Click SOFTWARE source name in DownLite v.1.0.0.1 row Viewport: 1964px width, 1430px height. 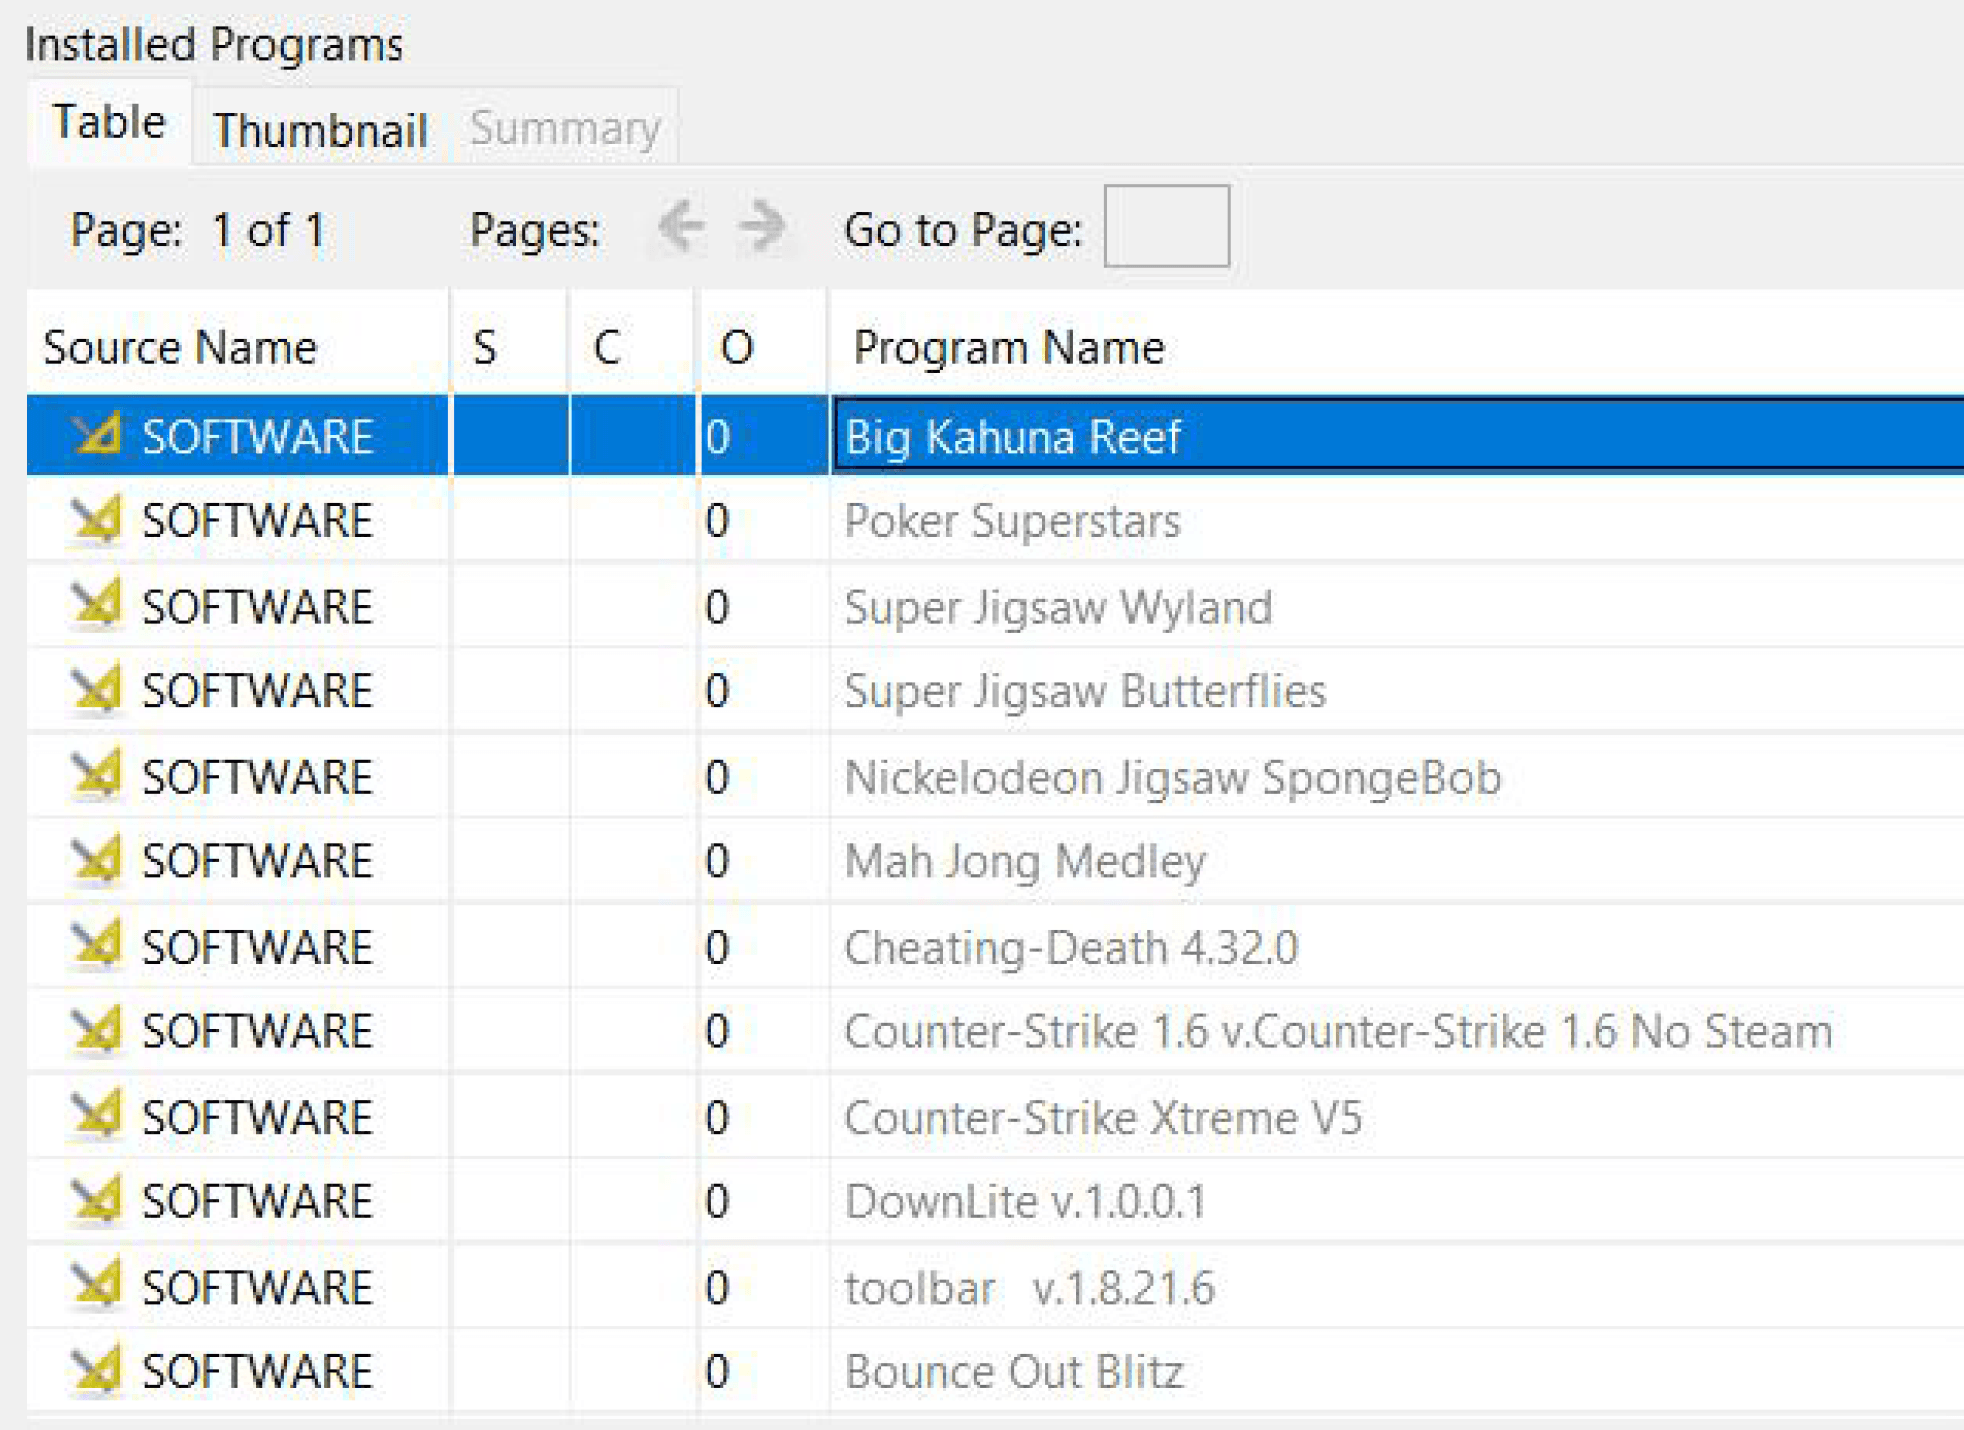(257, 1200)
